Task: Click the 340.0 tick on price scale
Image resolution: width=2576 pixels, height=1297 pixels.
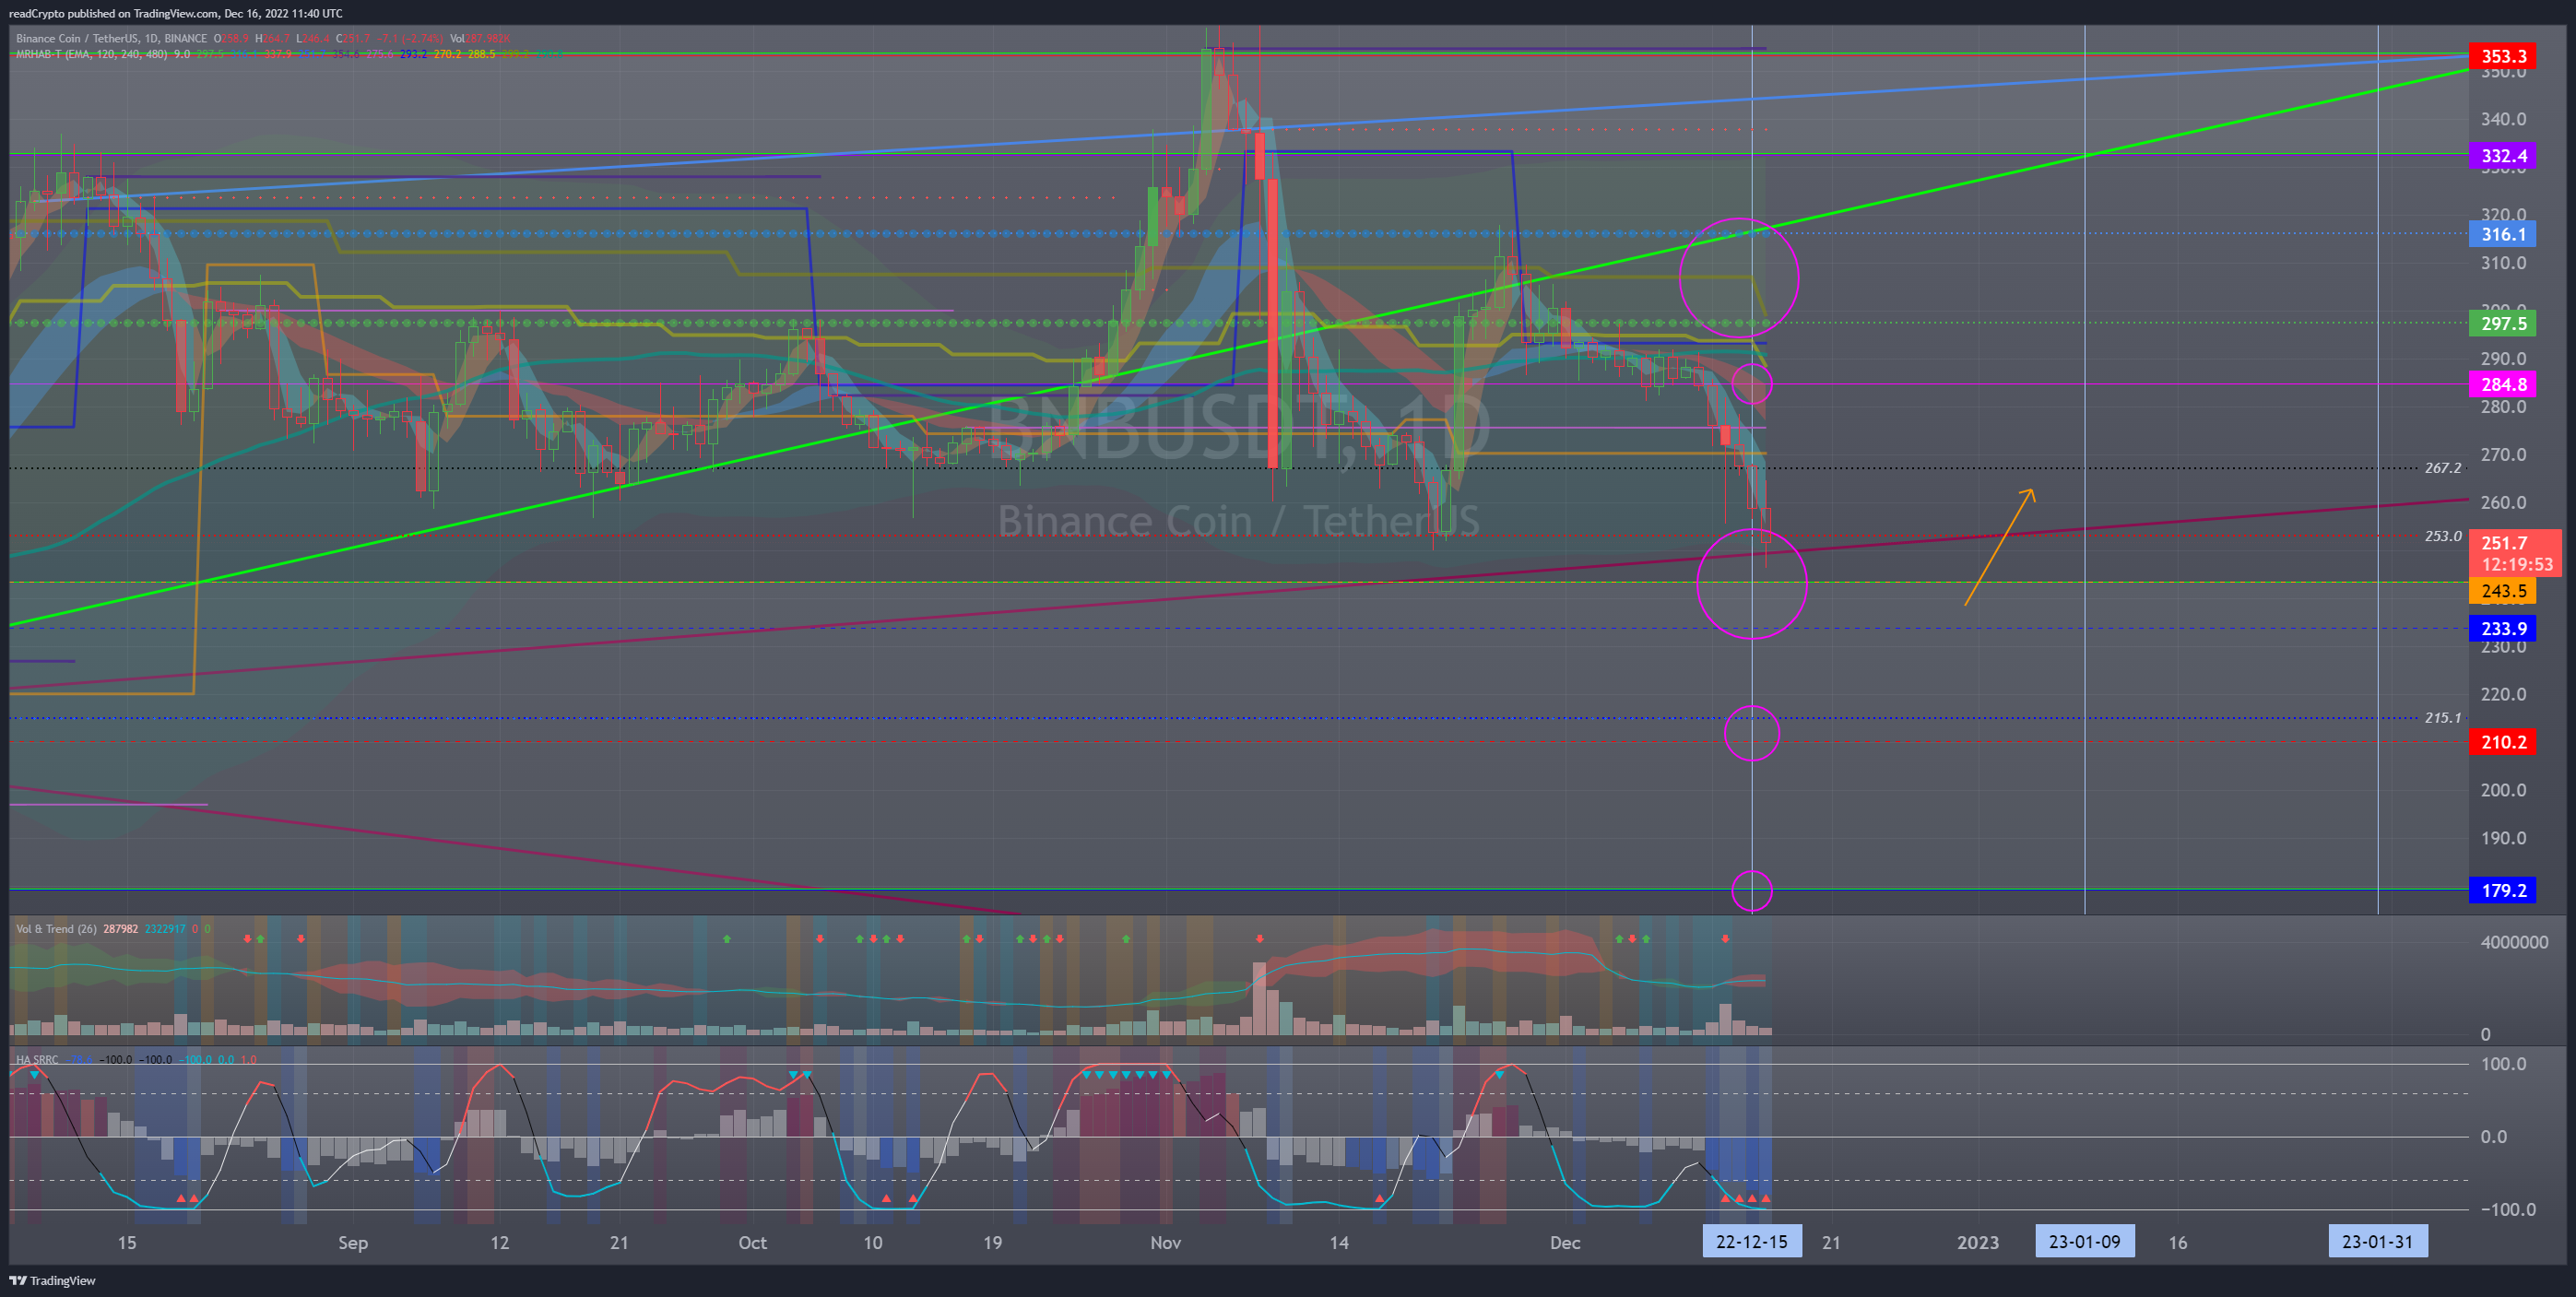Action: pyautogui.click(x=2503, y=119)
